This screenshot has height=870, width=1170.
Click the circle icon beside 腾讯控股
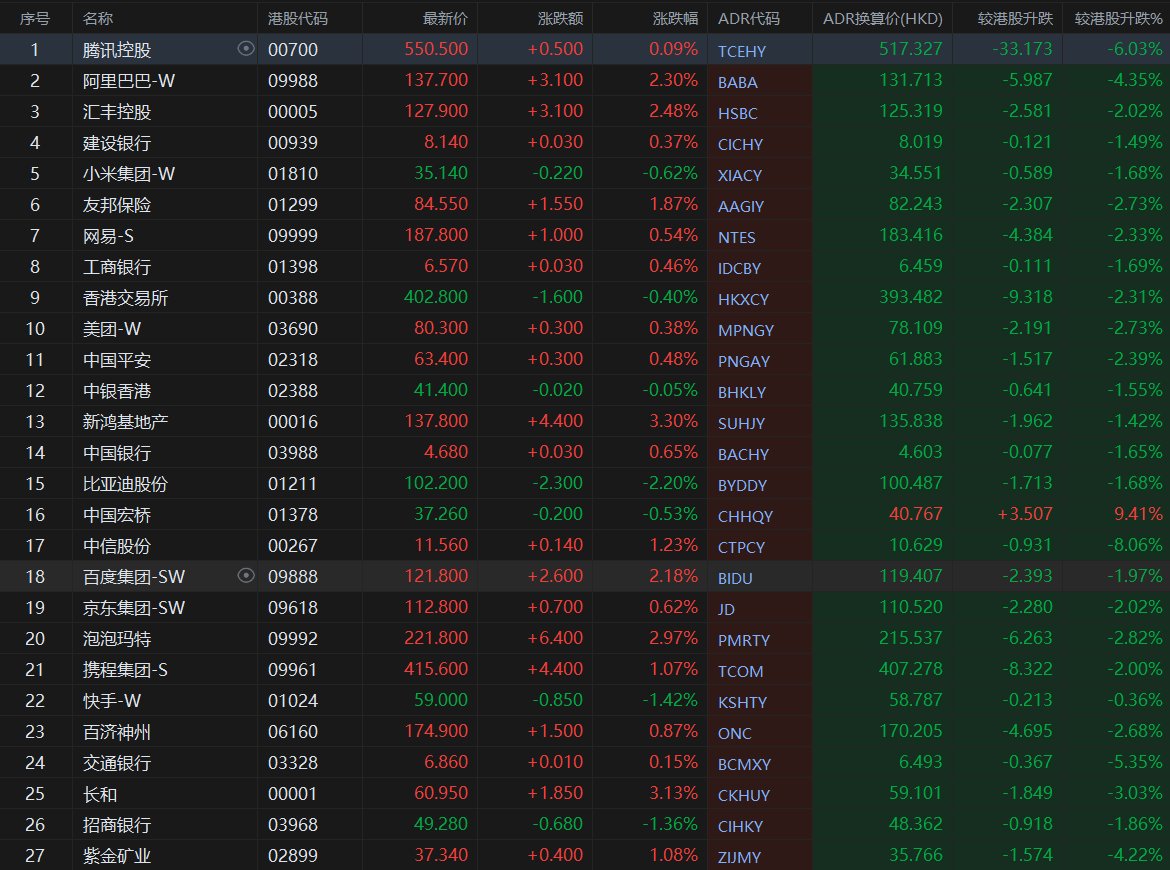click(246, 49)
